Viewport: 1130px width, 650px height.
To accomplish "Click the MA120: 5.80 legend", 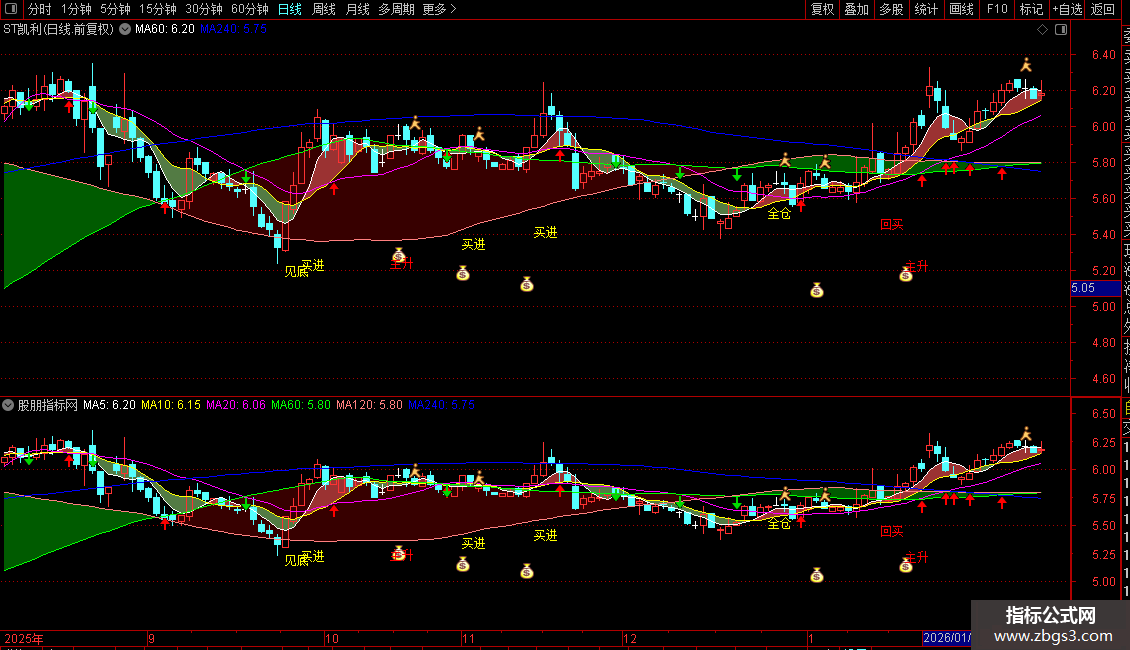I will [369, 405].
